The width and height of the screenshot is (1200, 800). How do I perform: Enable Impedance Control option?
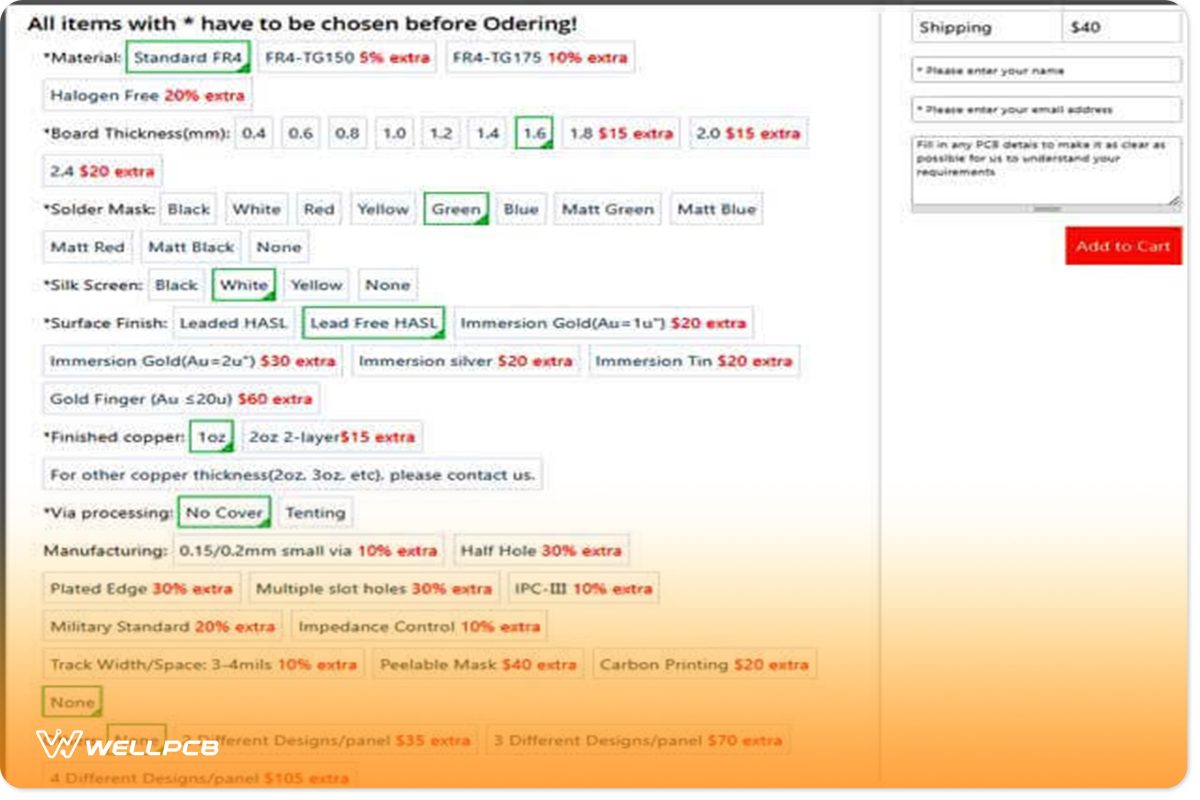point(417,626)
